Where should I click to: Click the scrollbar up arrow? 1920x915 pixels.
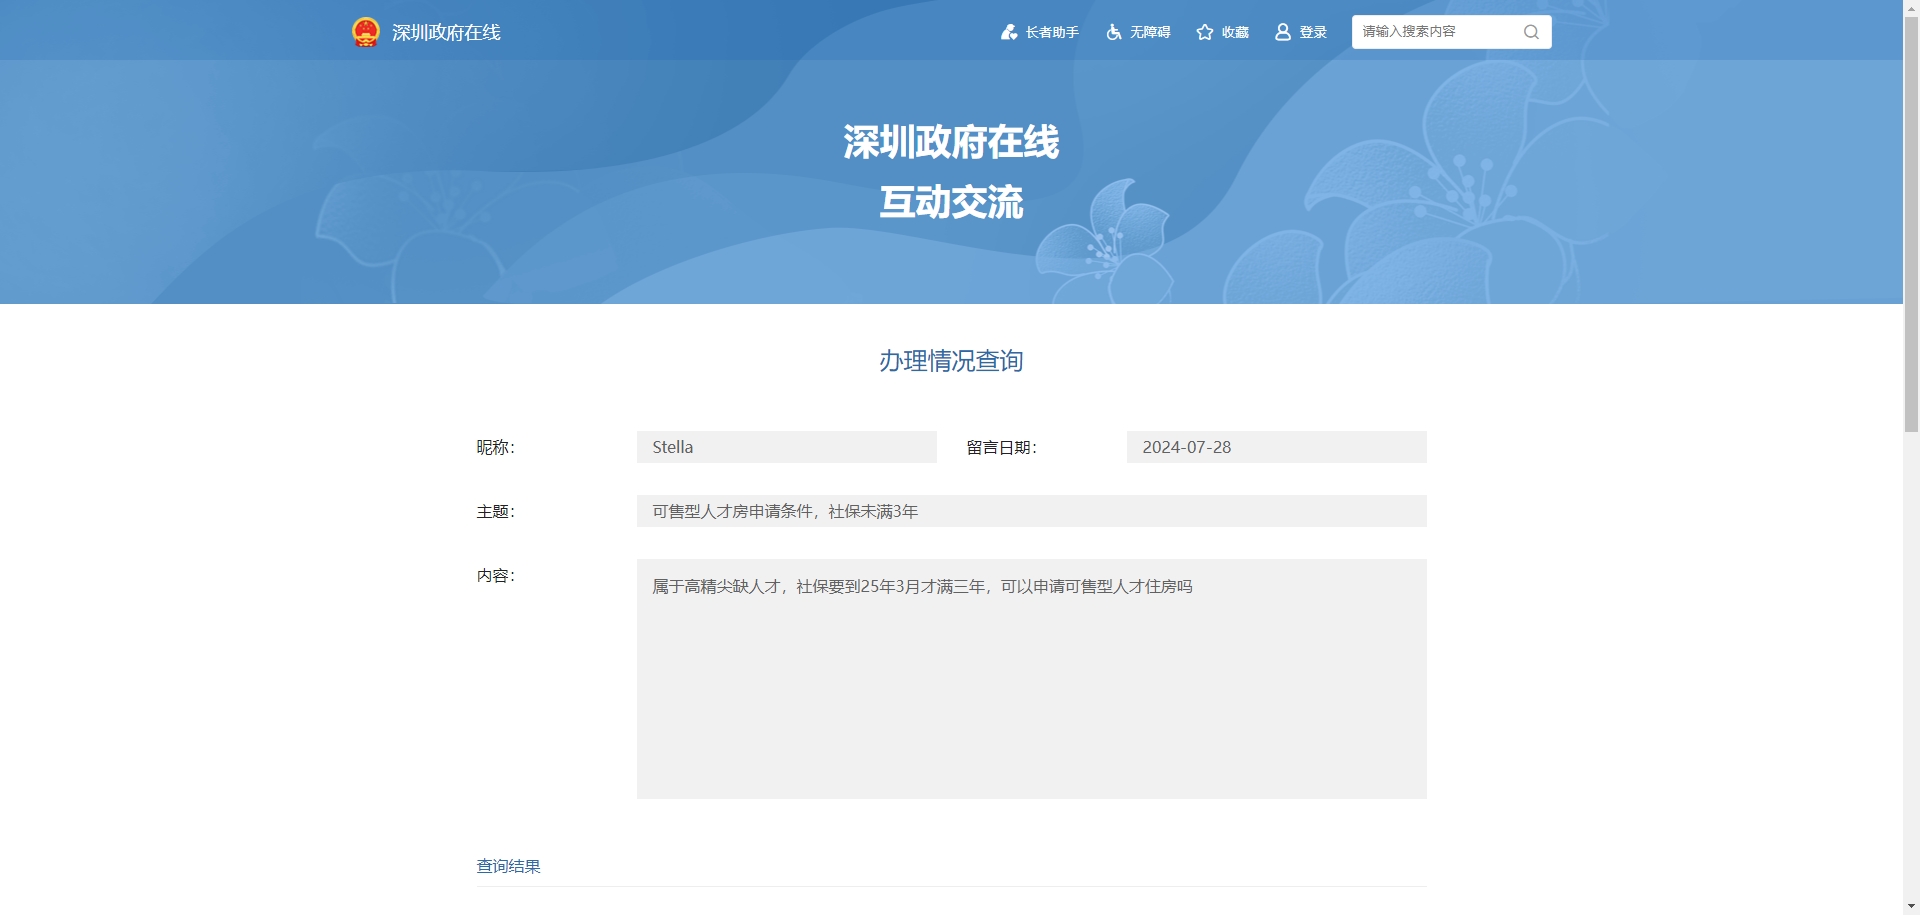click(x=1911, y=7)
